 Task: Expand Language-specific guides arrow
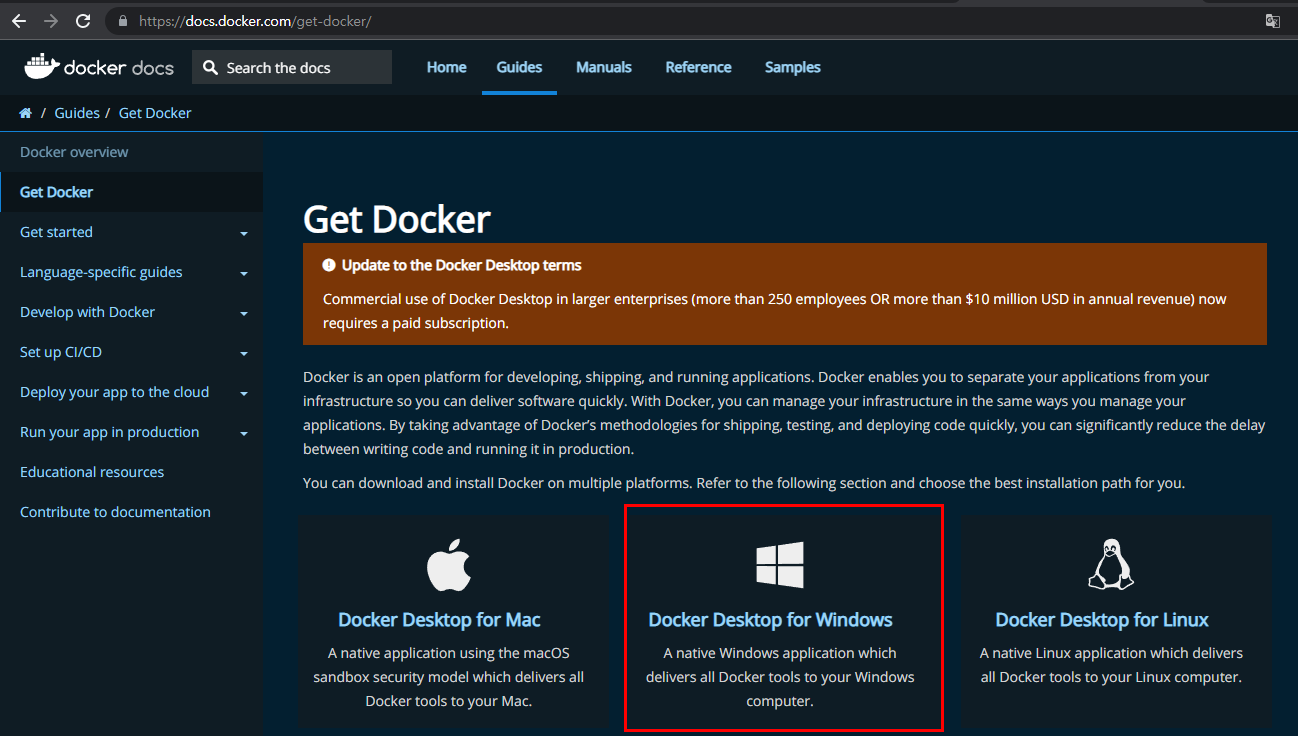[244, 274]
